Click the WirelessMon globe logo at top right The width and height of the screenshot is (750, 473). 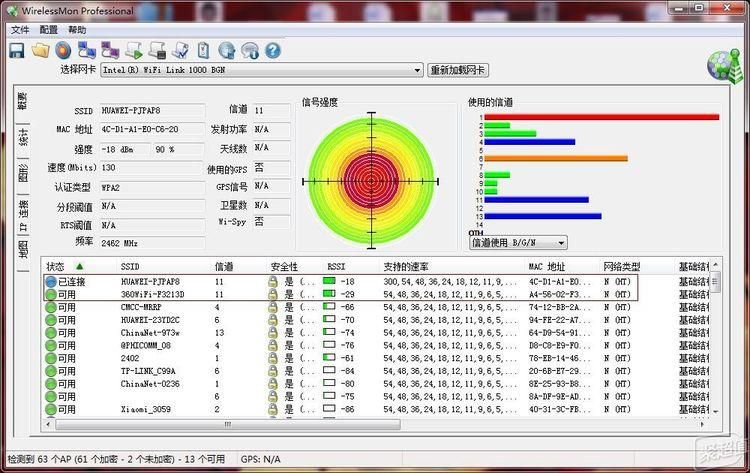(x=725, y=66)
